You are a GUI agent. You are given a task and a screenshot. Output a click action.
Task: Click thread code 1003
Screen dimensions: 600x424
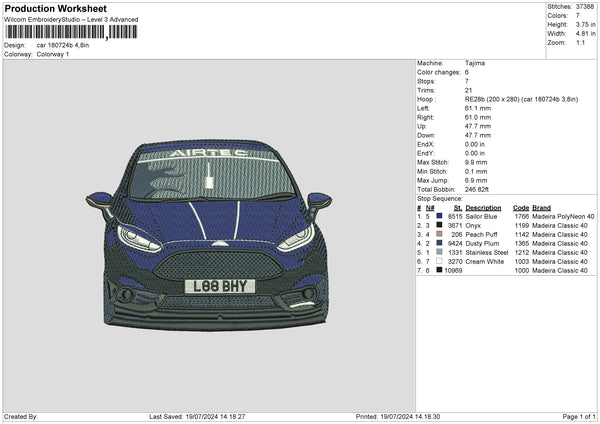pos(522,262)
